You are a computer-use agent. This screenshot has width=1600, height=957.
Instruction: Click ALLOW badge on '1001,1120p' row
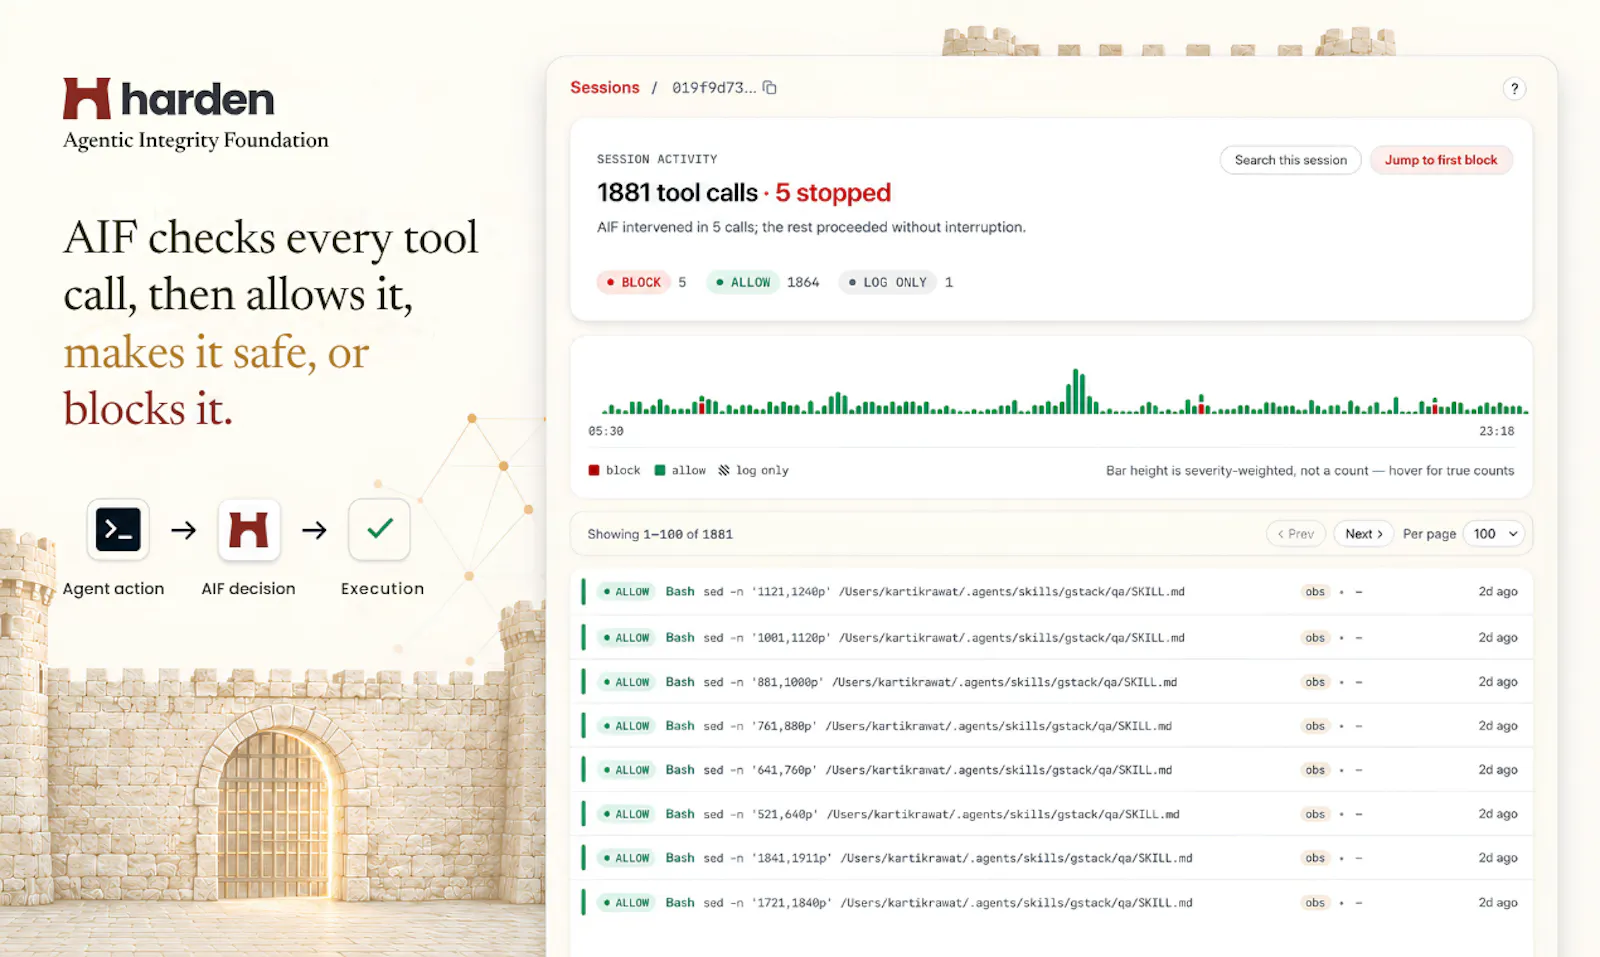627,637
